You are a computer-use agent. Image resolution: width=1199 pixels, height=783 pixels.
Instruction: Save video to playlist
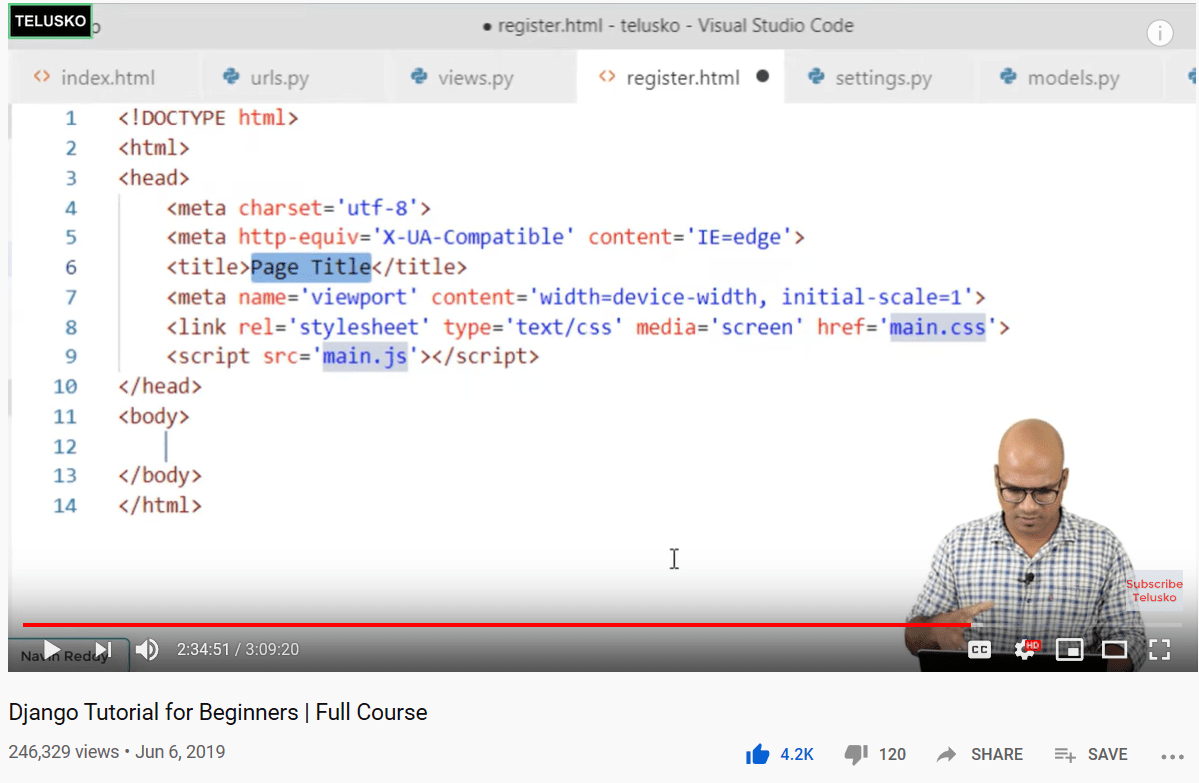click(1091, 755)
